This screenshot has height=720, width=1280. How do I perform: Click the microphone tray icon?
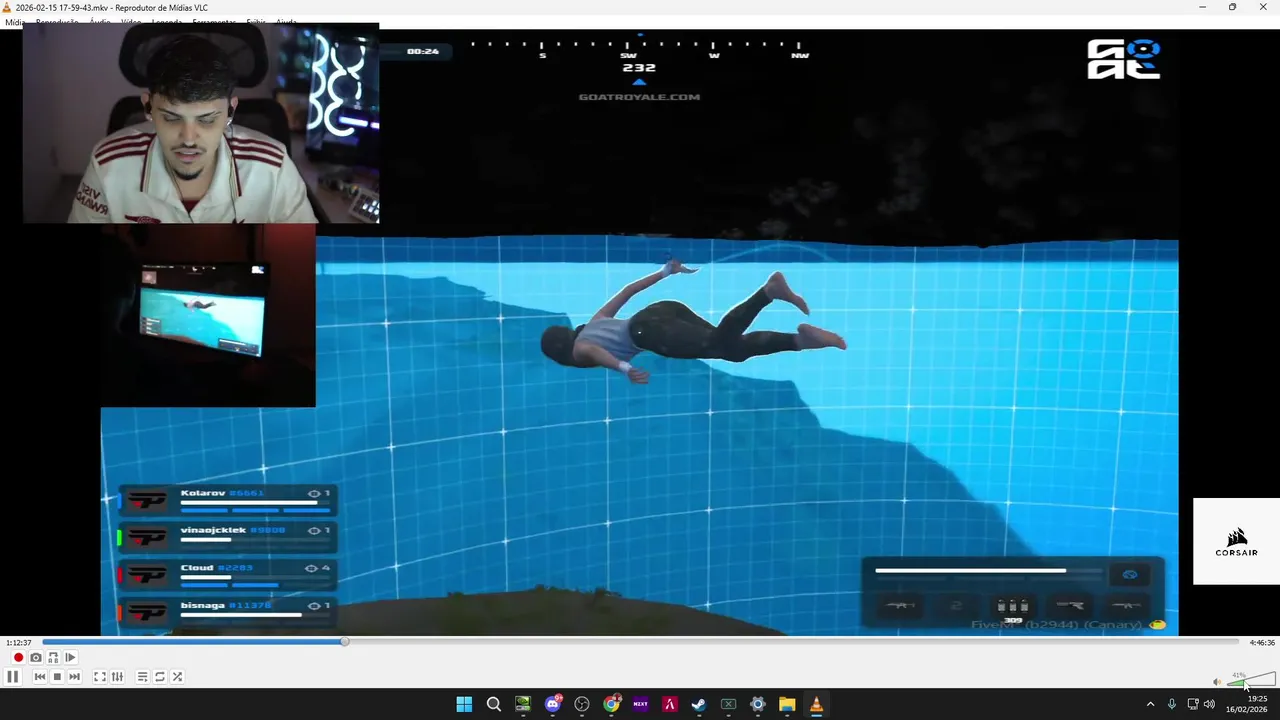tap(1171, 704)
